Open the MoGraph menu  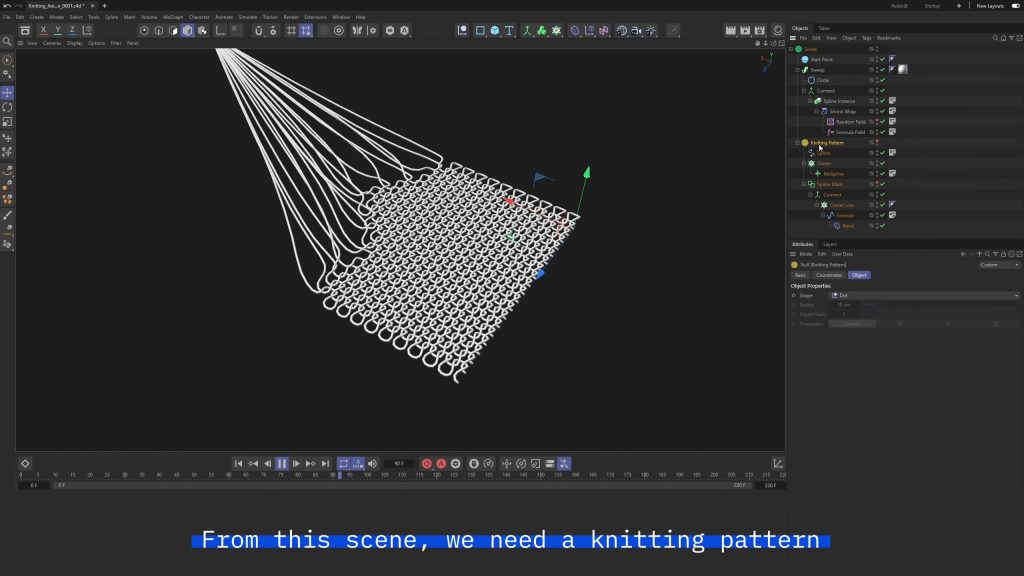173,17
